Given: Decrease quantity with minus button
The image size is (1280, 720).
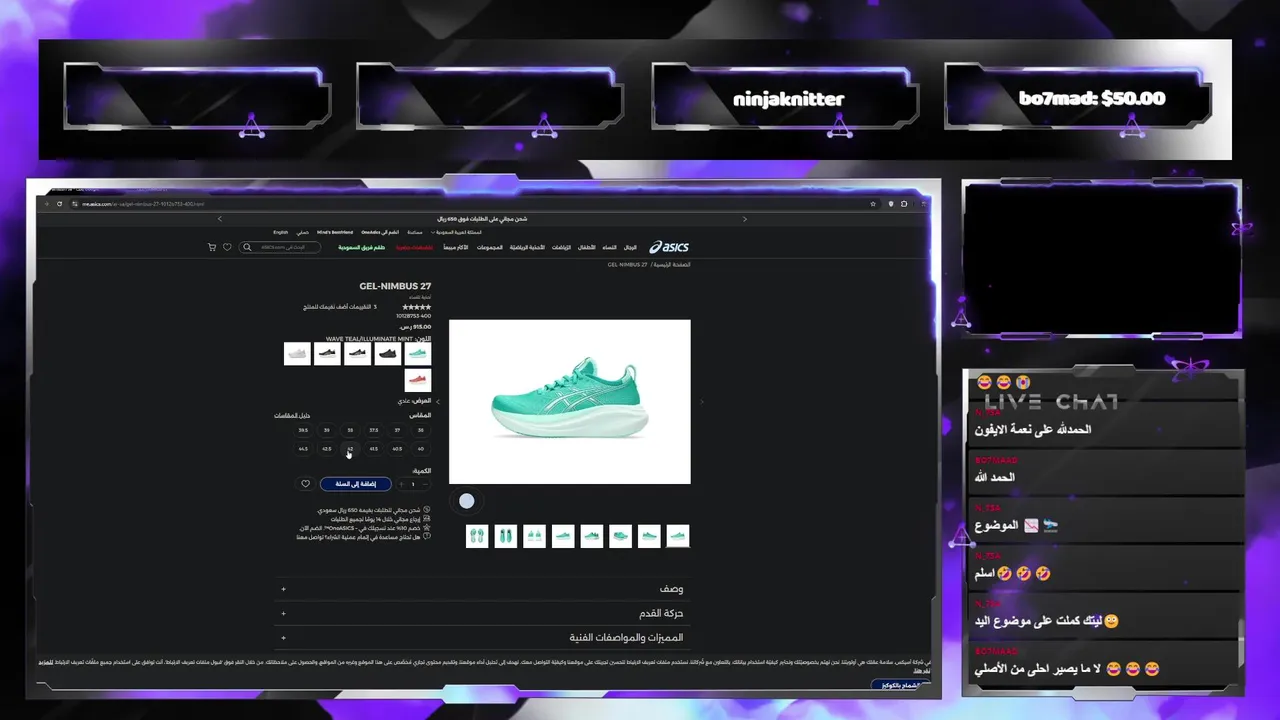Looking at the screenshot, I should [x=426, y=484].
